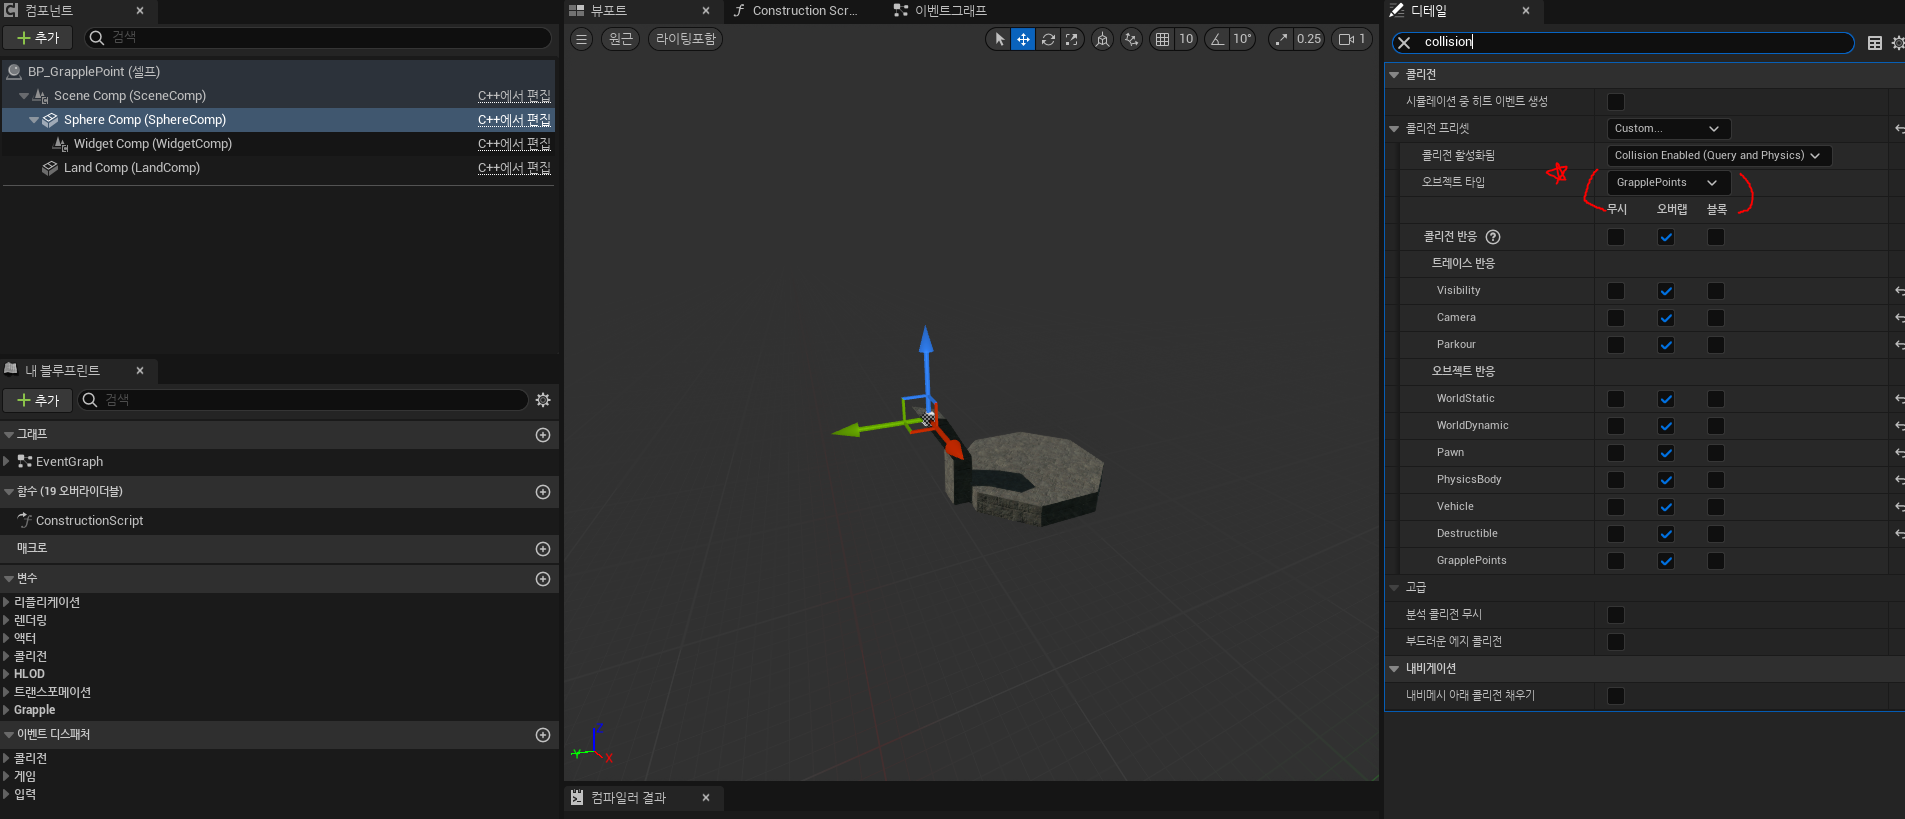Toggle scale snapping icon
The width and height of the screenshot is (1905, 819).
point(1281,39)
